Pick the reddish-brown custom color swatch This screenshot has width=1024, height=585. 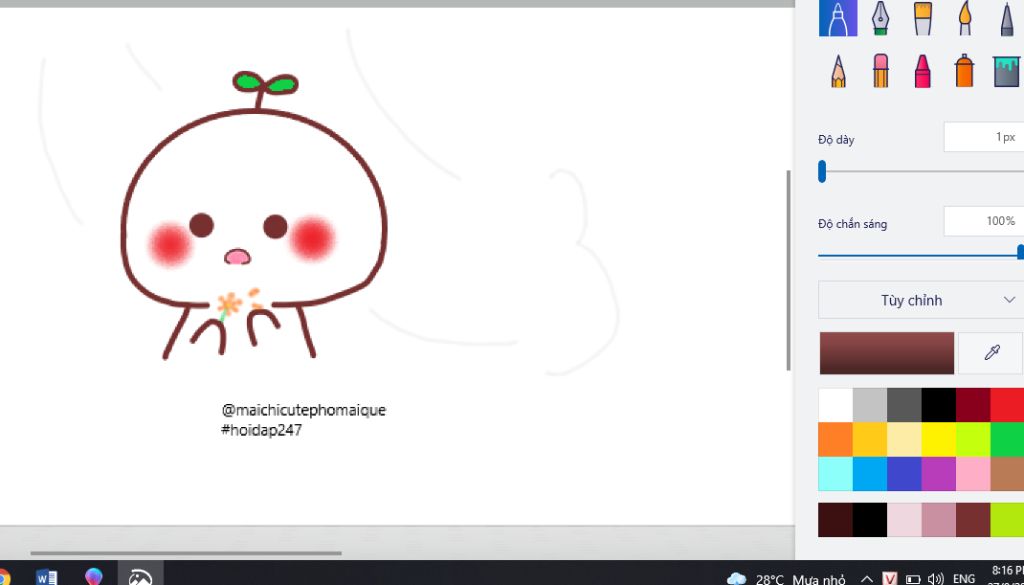[x=973, y=520]
